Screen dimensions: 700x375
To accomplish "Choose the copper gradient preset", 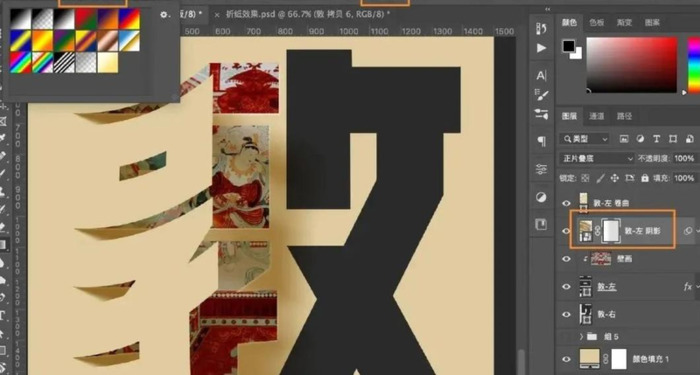I will pos(107,41).
